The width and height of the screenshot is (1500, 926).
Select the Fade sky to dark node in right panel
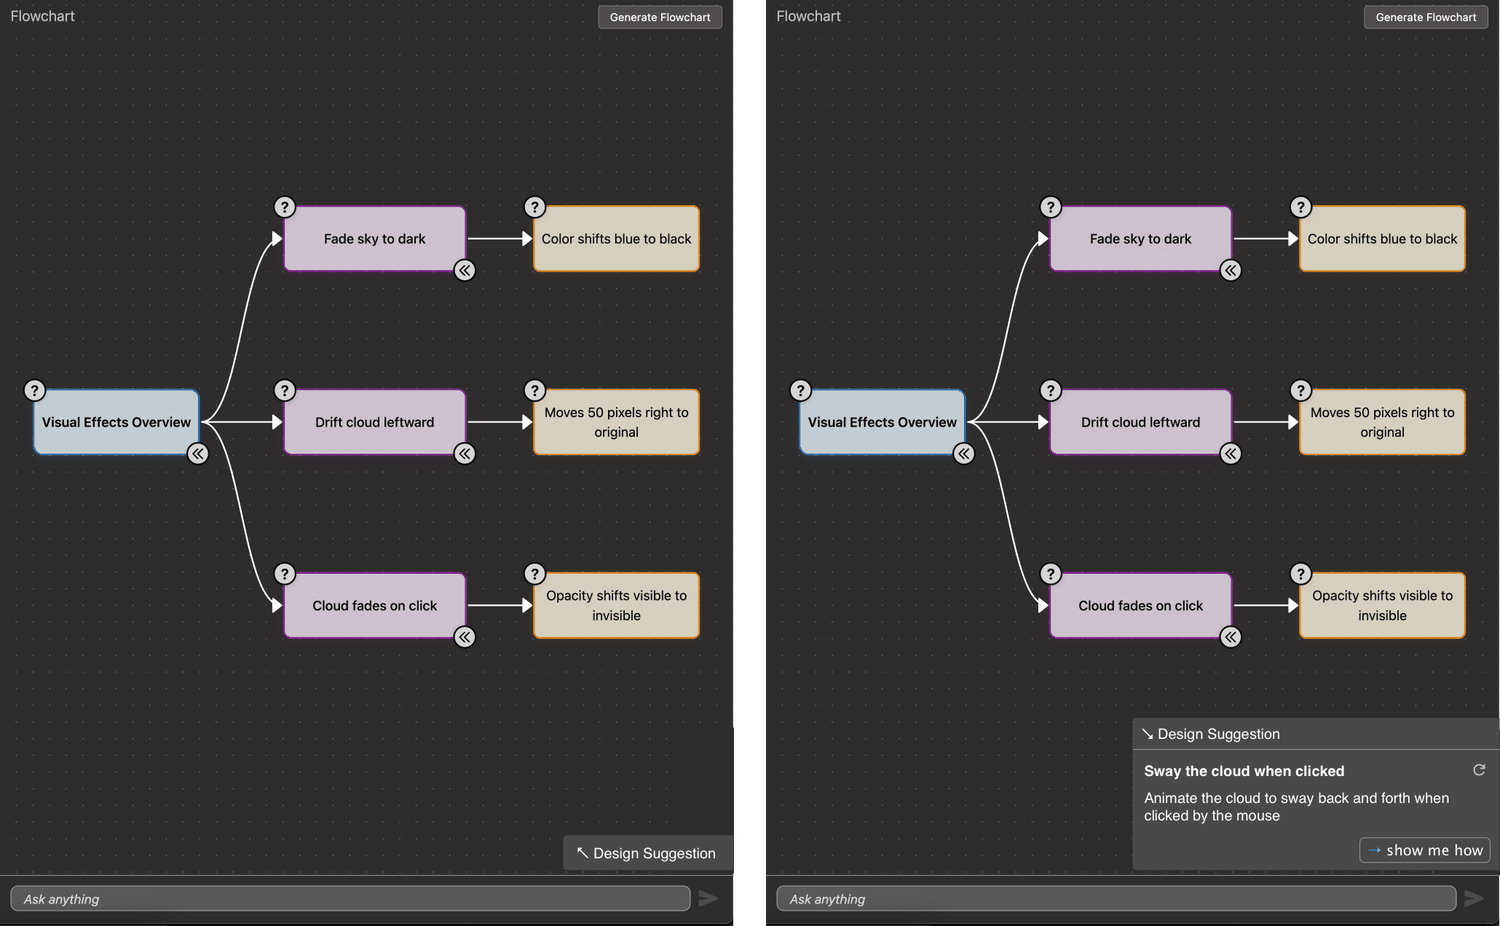tap(1141, 239)
